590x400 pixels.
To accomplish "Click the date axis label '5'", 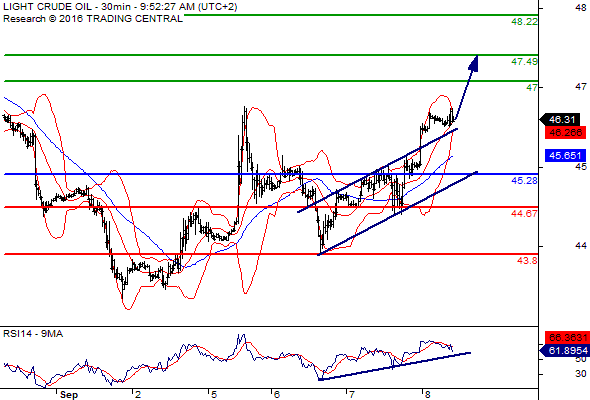I will (214, 394).
